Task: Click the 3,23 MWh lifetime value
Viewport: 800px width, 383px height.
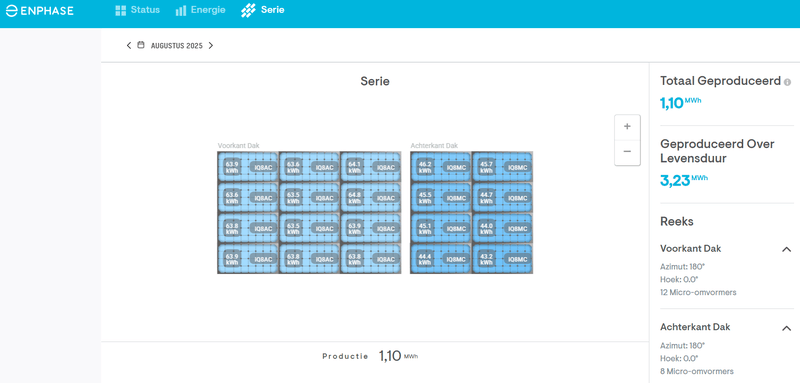Action: (x=684, y=180)
